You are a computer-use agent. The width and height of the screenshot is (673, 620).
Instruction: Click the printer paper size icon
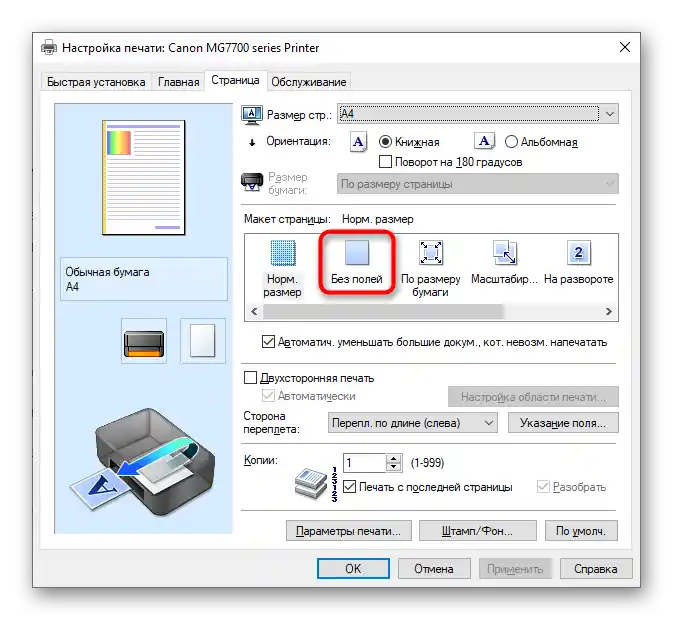(x=252, y=182)
